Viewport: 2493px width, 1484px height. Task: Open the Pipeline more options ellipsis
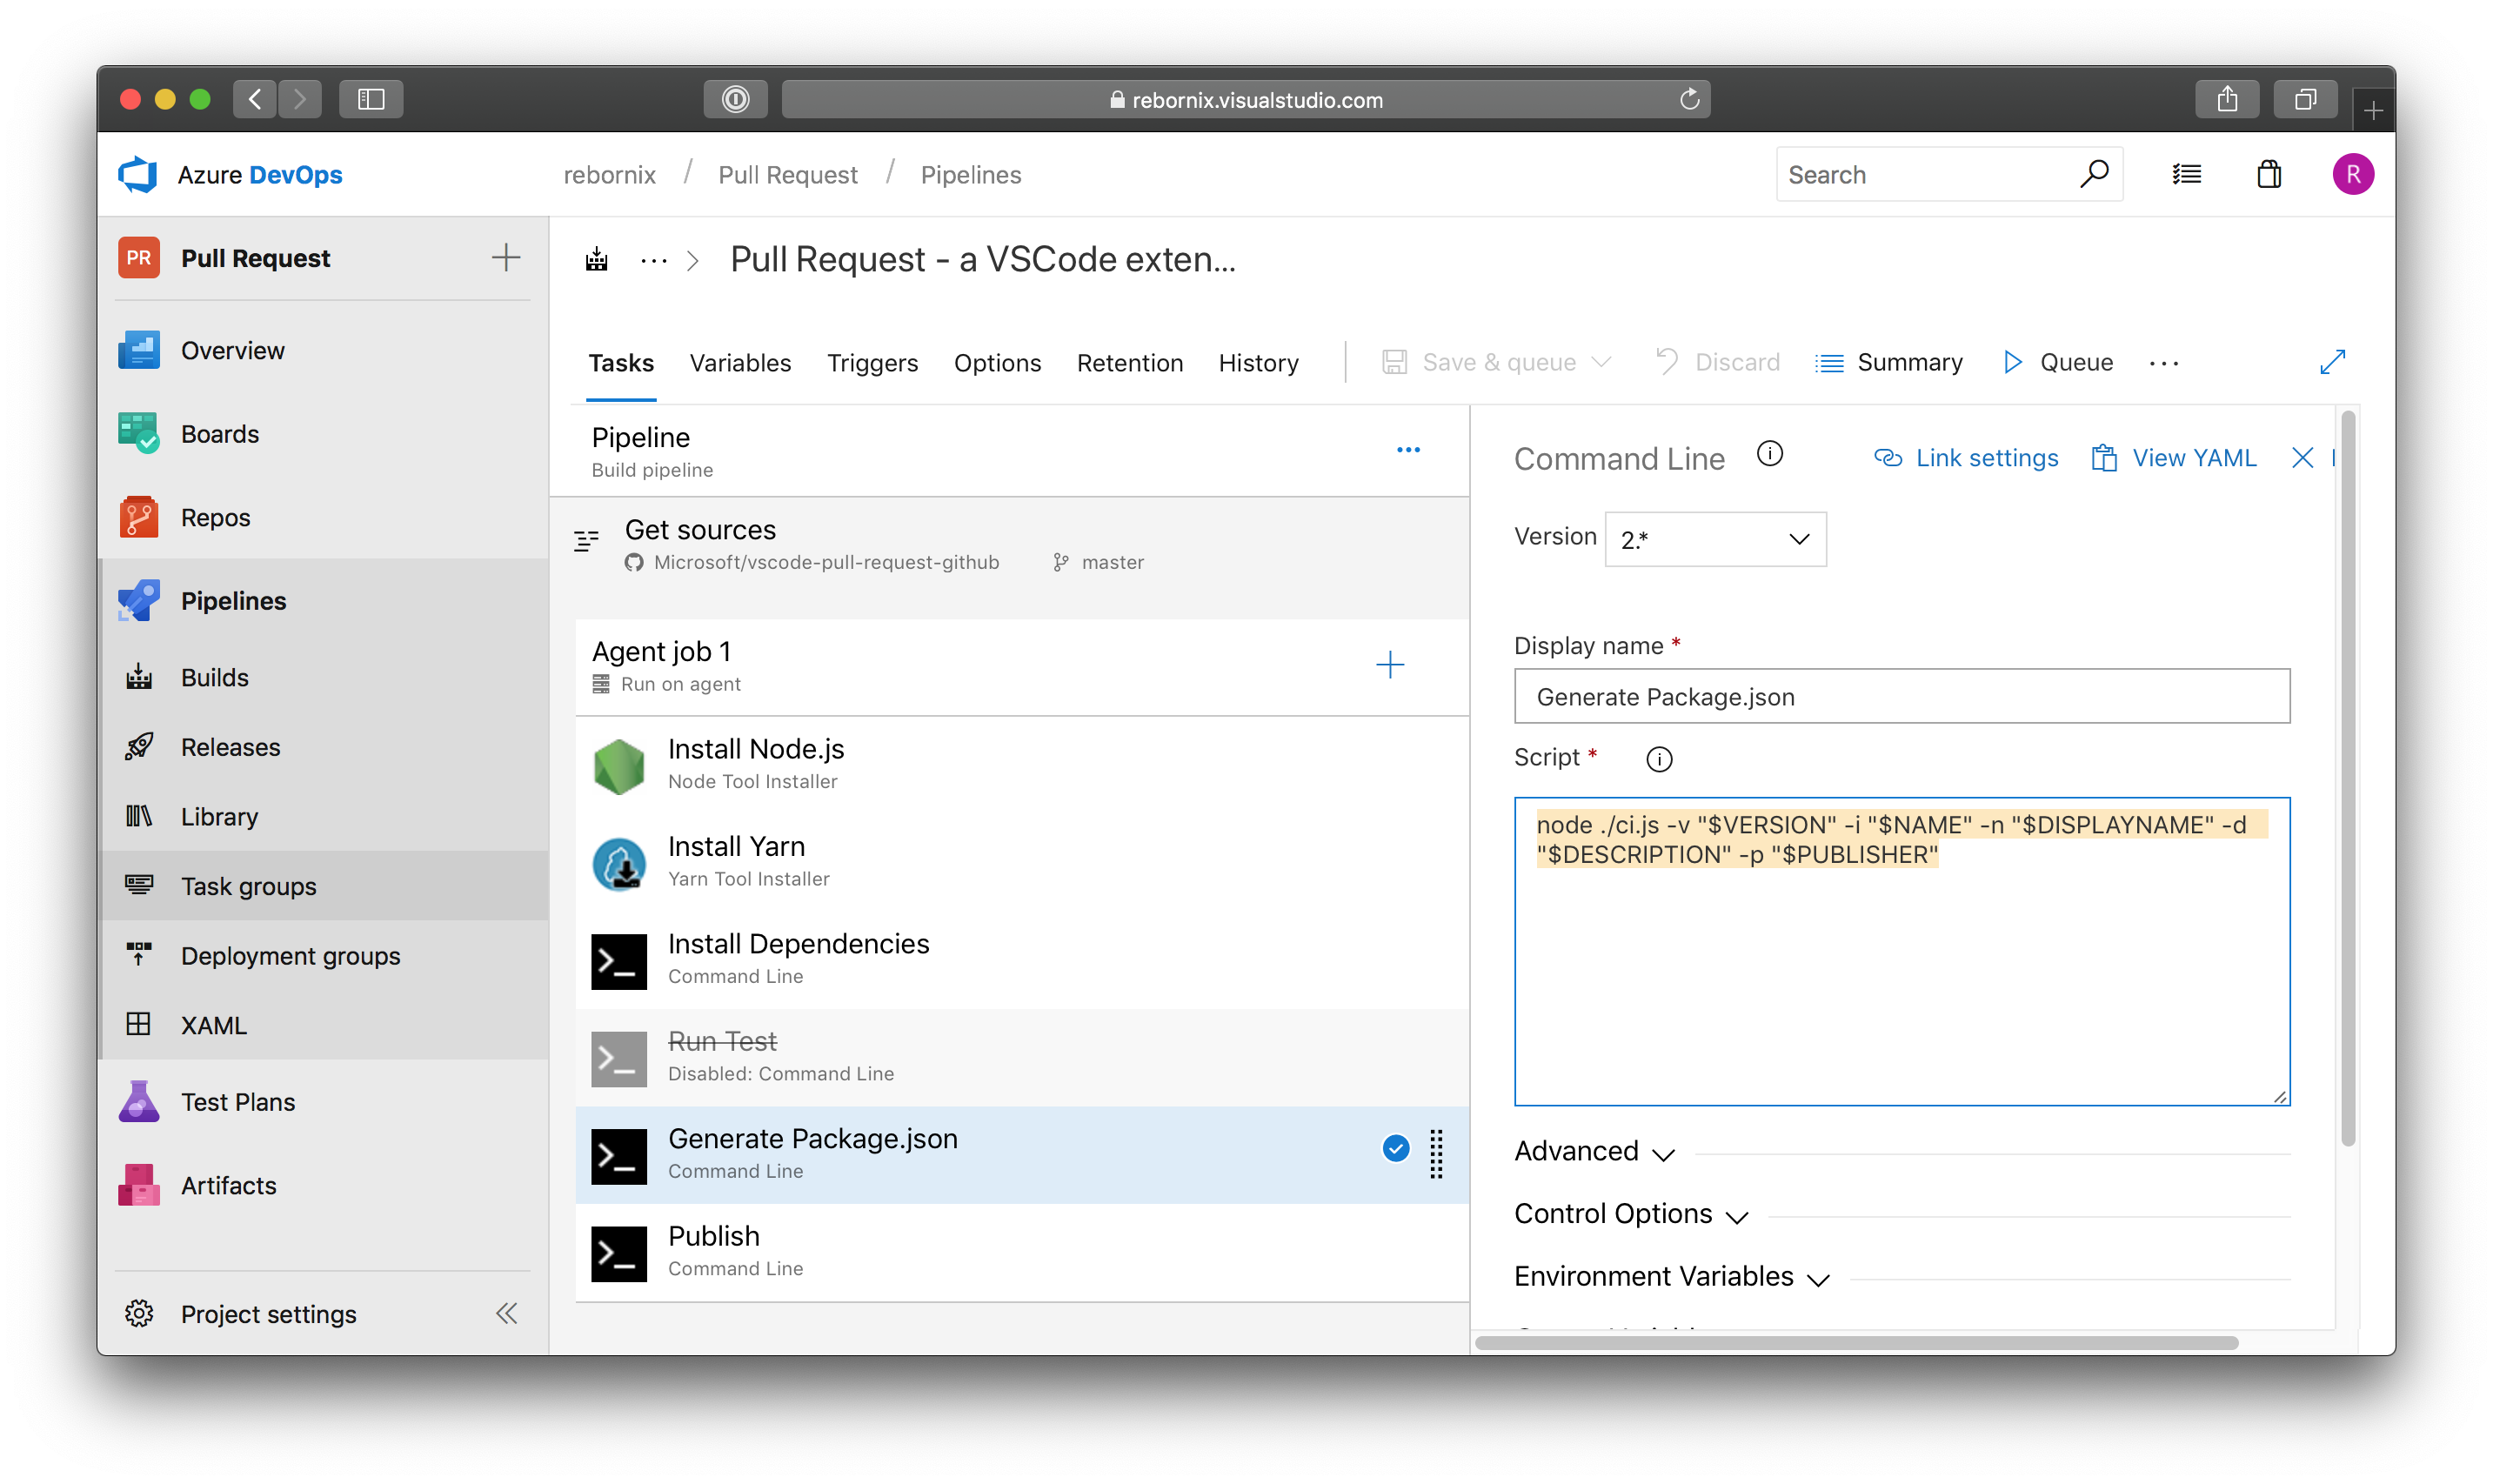1408,450
